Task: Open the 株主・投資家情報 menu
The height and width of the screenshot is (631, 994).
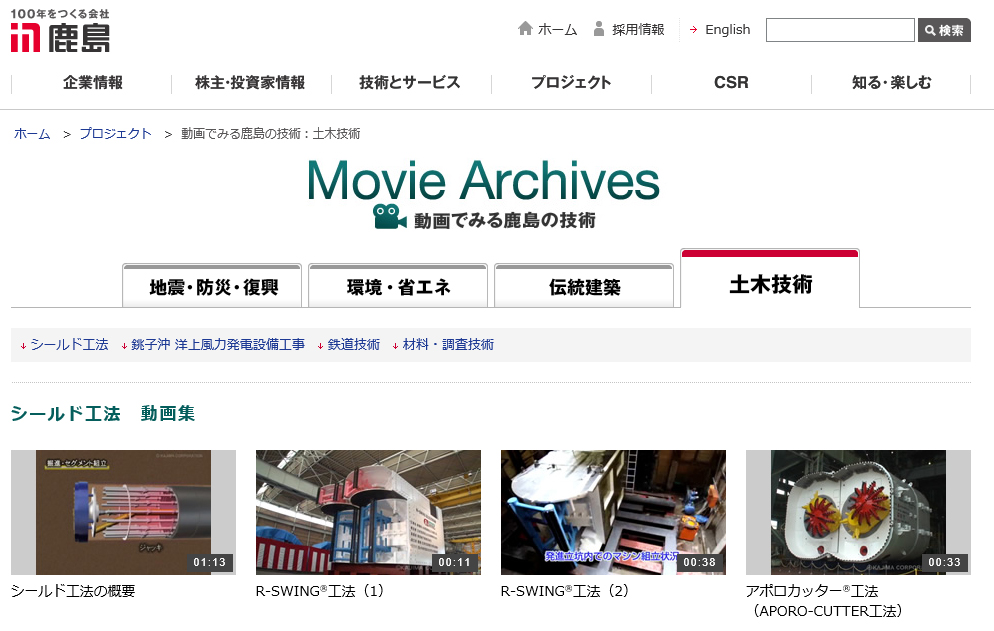Action: click(250, 82)
